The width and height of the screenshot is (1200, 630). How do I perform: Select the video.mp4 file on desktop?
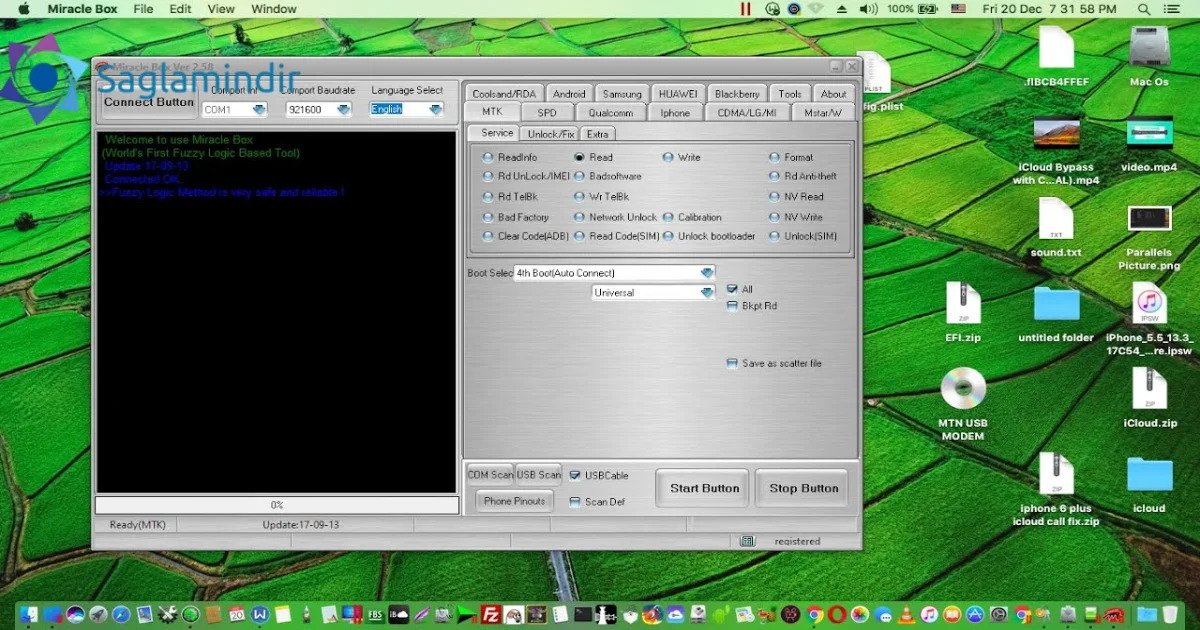click(1149, 133)
